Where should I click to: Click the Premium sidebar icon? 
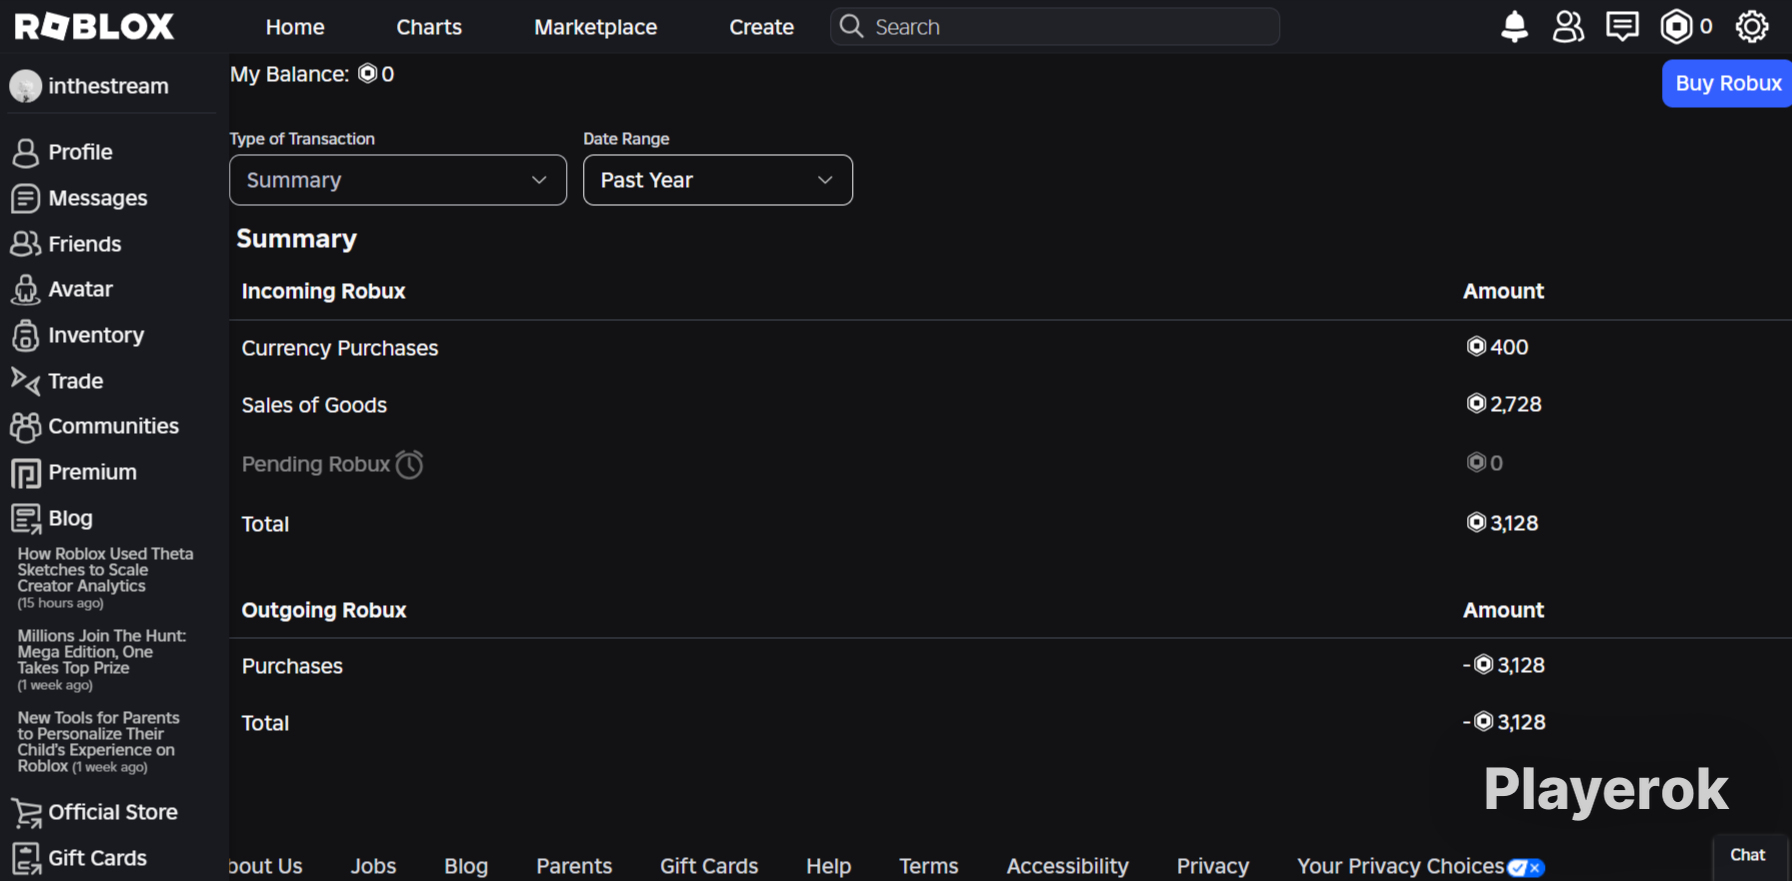[25, 473]
